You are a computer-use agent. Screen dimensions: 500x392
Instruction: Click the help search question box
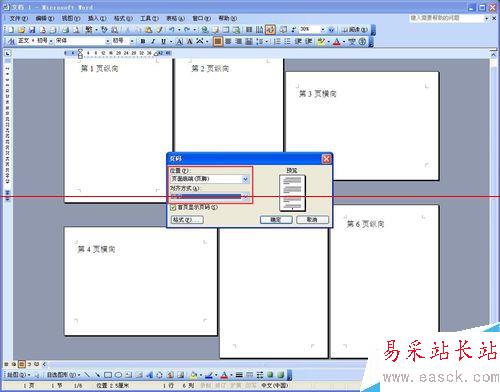pyautogui.click(x=446, y=18)
